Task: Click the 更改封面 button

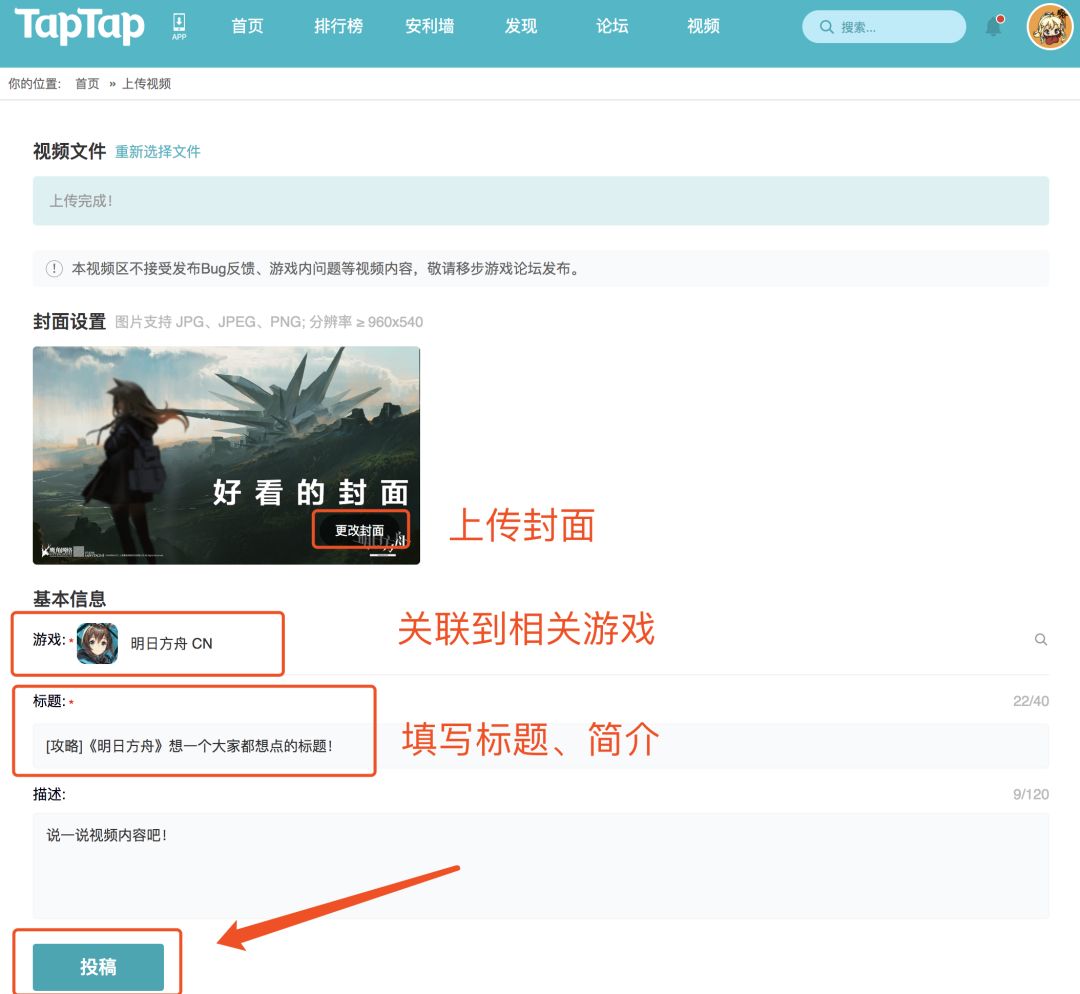Action: (362, 531)
